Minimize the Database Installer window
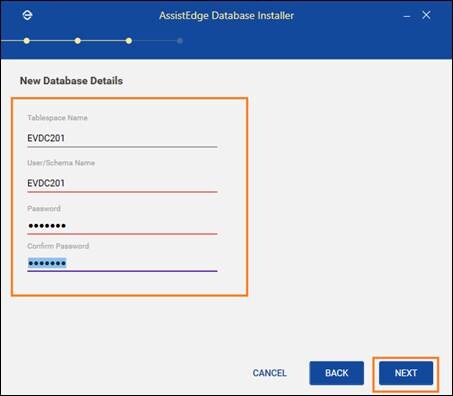 click(407, 16)
